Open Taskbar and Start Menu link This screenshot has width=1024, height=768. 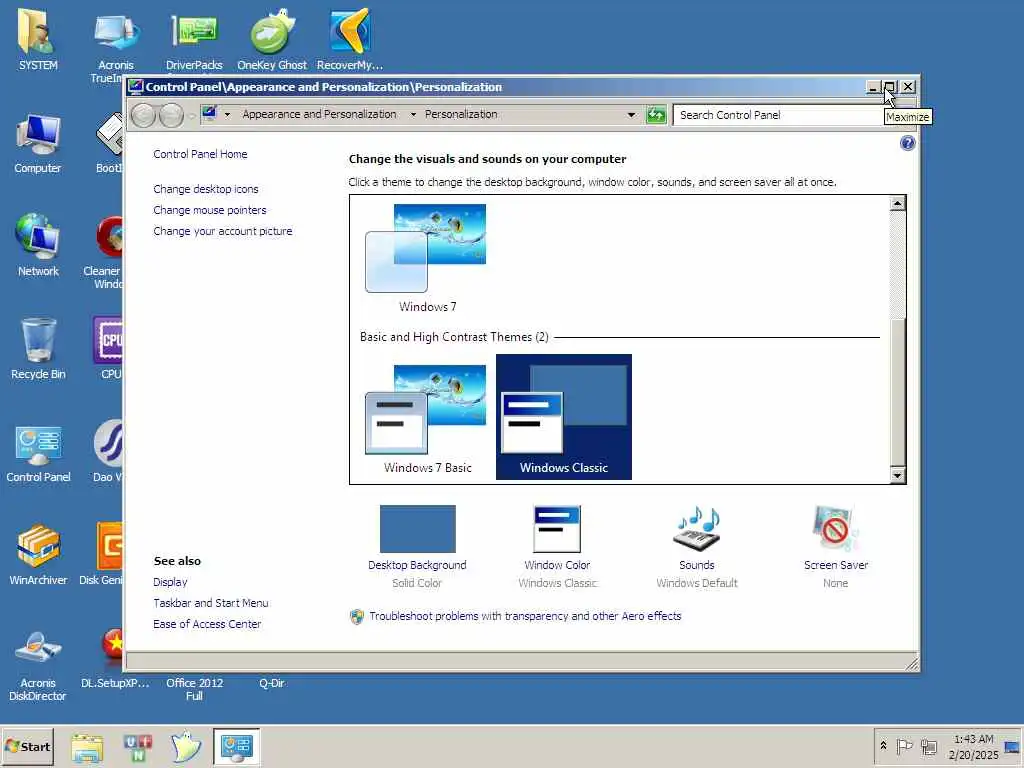(210, 603)
